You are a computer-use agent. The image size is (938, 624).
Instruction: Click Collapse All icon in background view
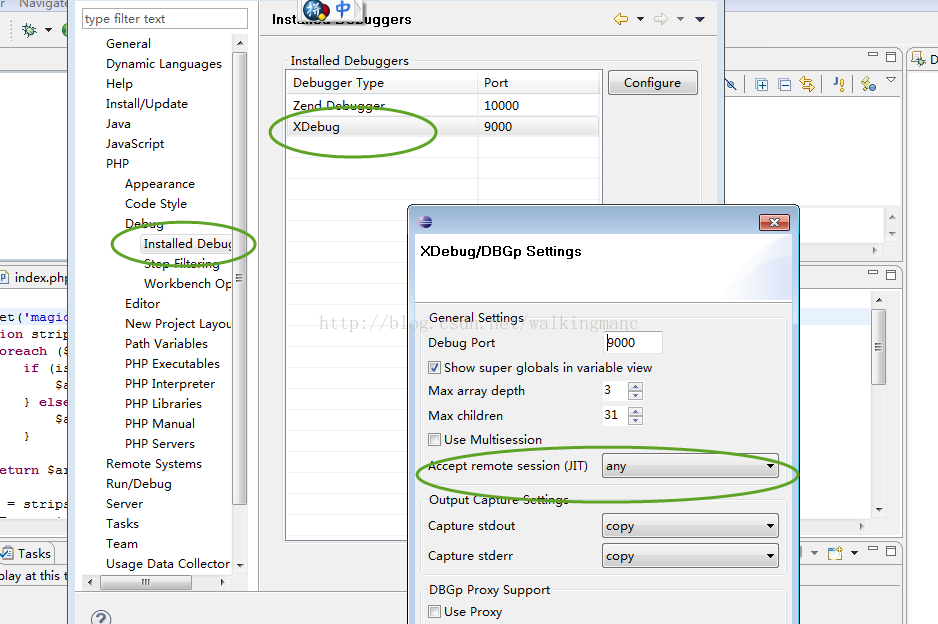[x=785, y=85]
